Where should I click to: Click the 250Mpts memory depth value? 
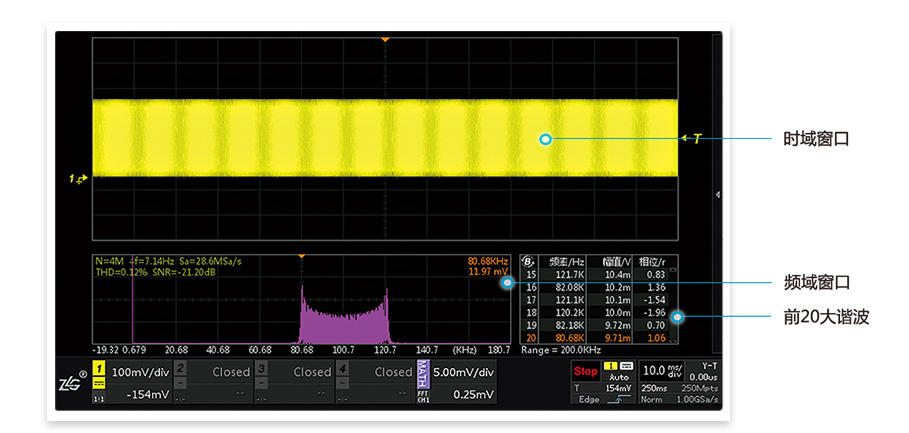coord(700,388)
